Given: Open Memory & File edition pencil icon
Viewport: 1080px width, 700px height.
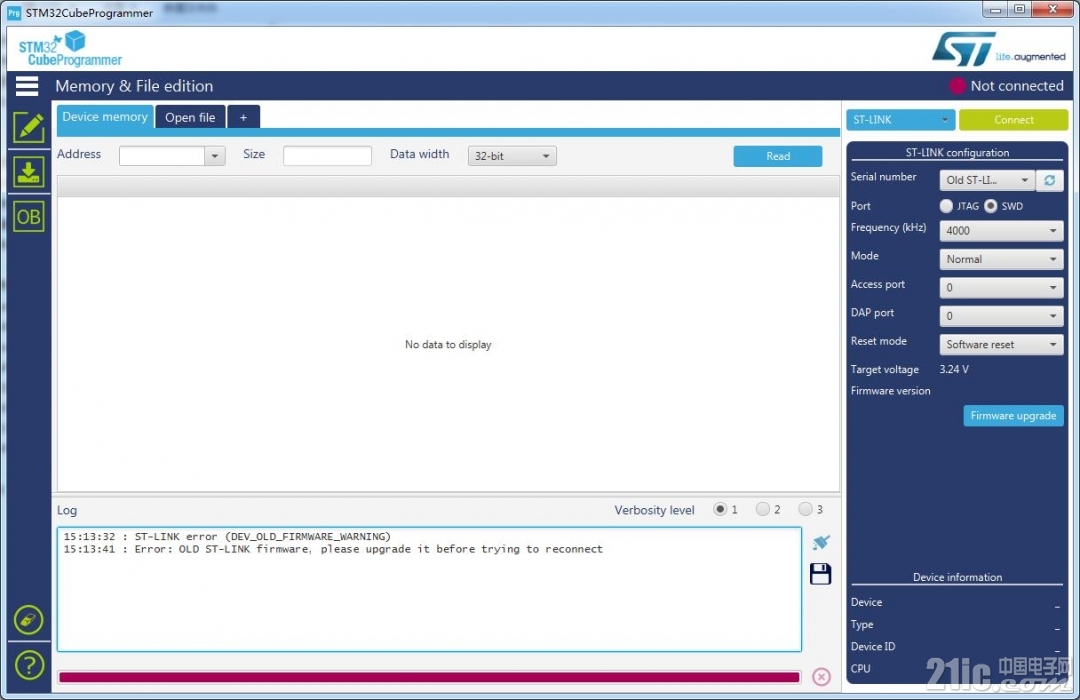Looking at the screenshot, I should (28, 127).
